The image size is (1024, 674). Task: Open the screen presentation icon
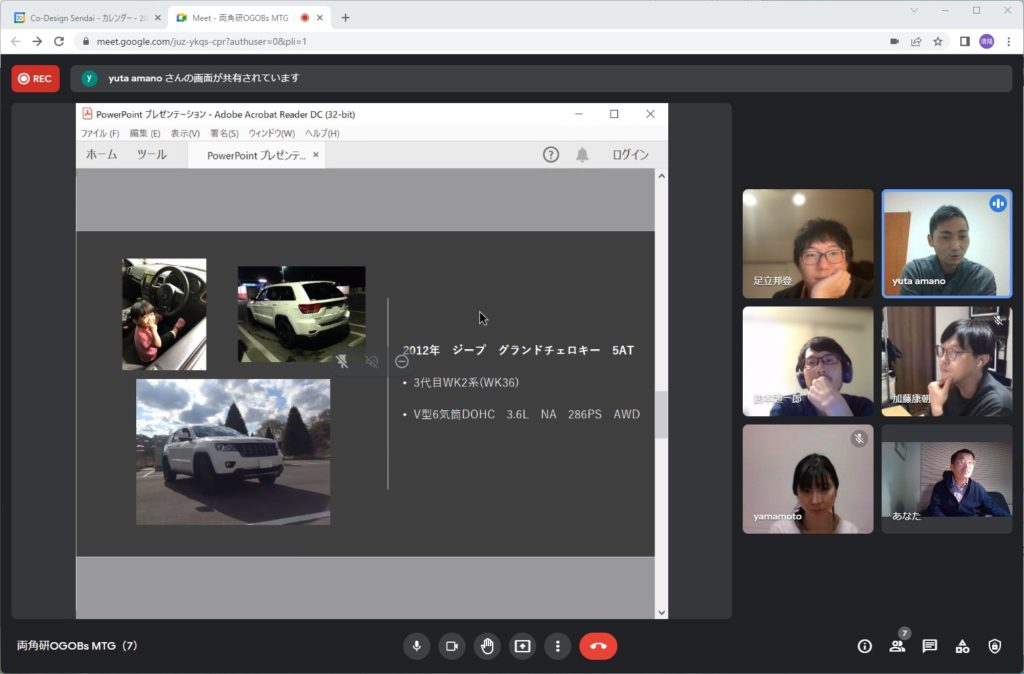522,646
